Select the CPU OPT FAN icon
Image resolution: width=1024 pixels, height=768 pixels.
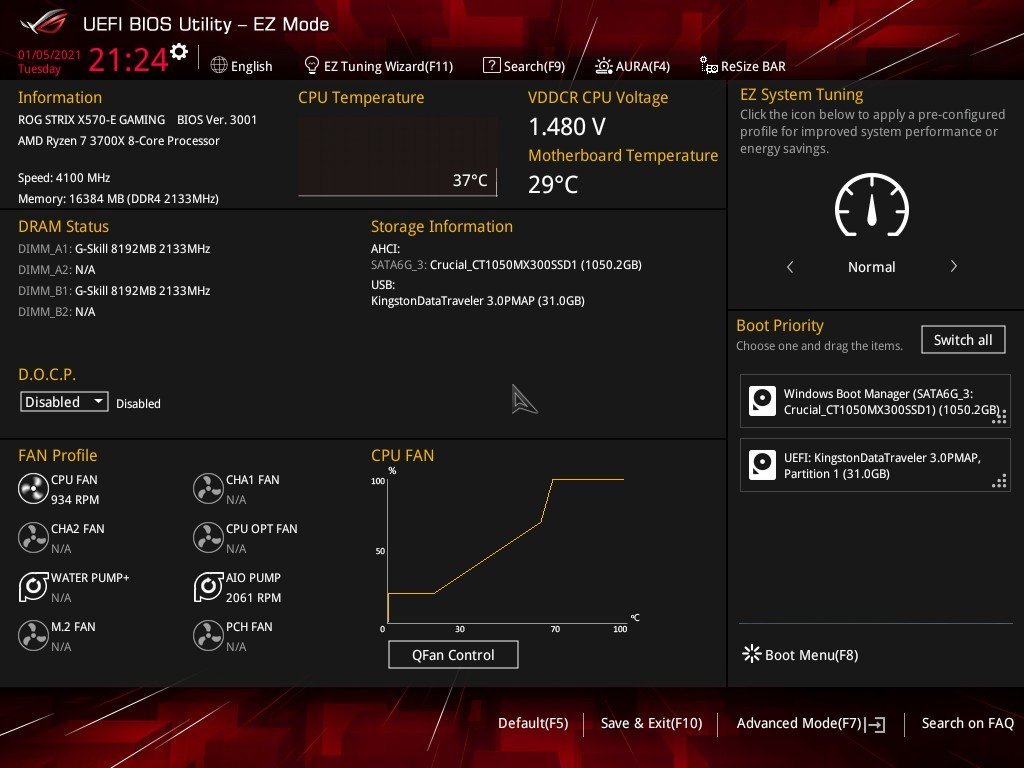click(208, 537)
